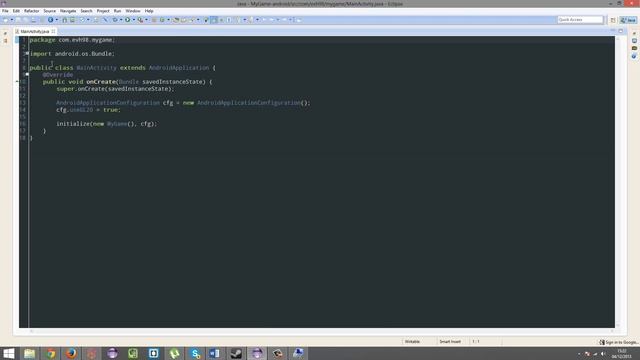Open Microsoft Word from the taskbar
The width and height of the screenshot is (640, 360).
pos(215,353)
